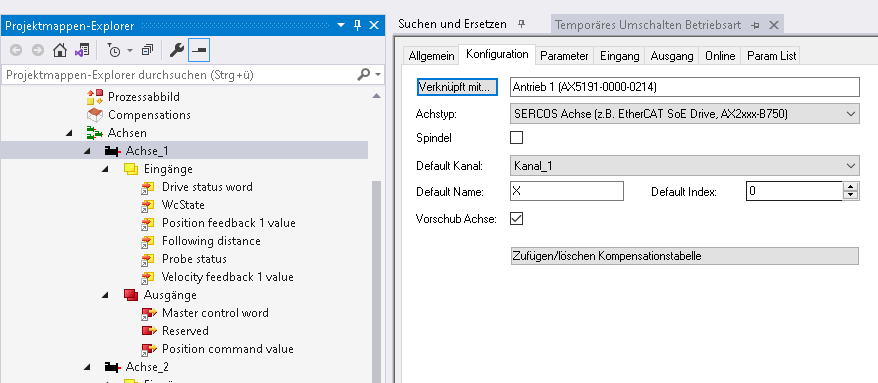Click the Forward navigation arrow icon
The image size is (878, 383).
coord(38,50)
